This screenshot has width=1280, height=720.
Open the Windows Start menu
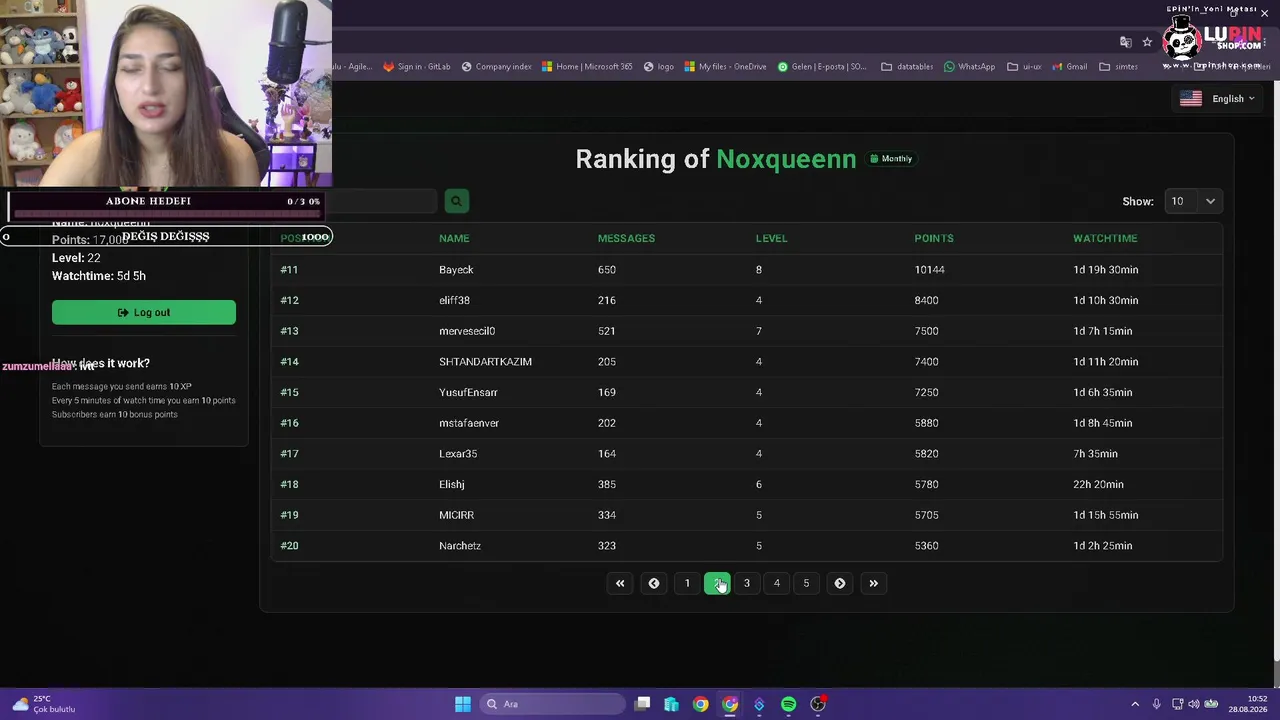pyautogui.click(x=462, y=704)
